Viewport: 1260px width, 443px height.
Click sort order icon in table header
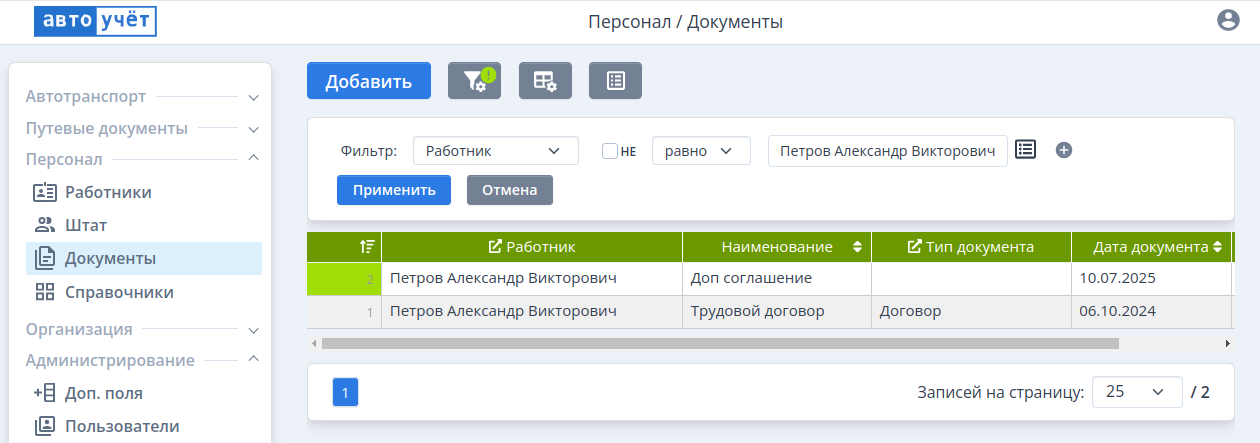[367, 247]
